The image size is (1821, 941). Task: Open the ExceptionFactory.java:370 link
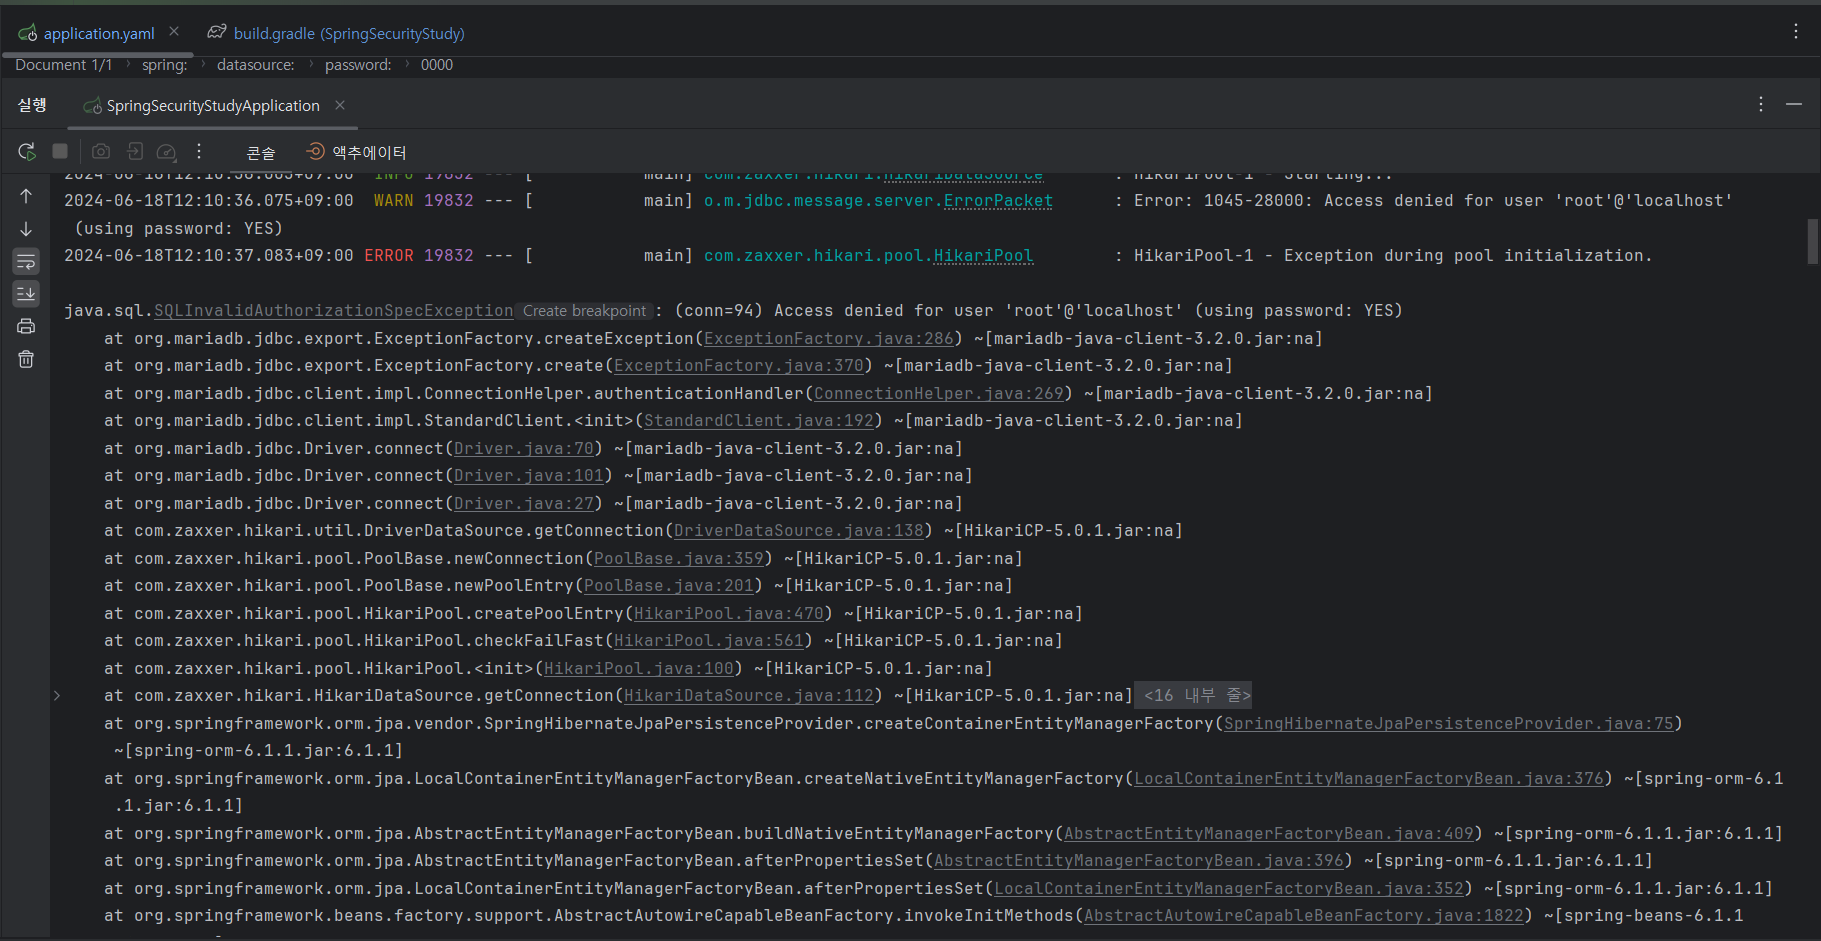738,366
